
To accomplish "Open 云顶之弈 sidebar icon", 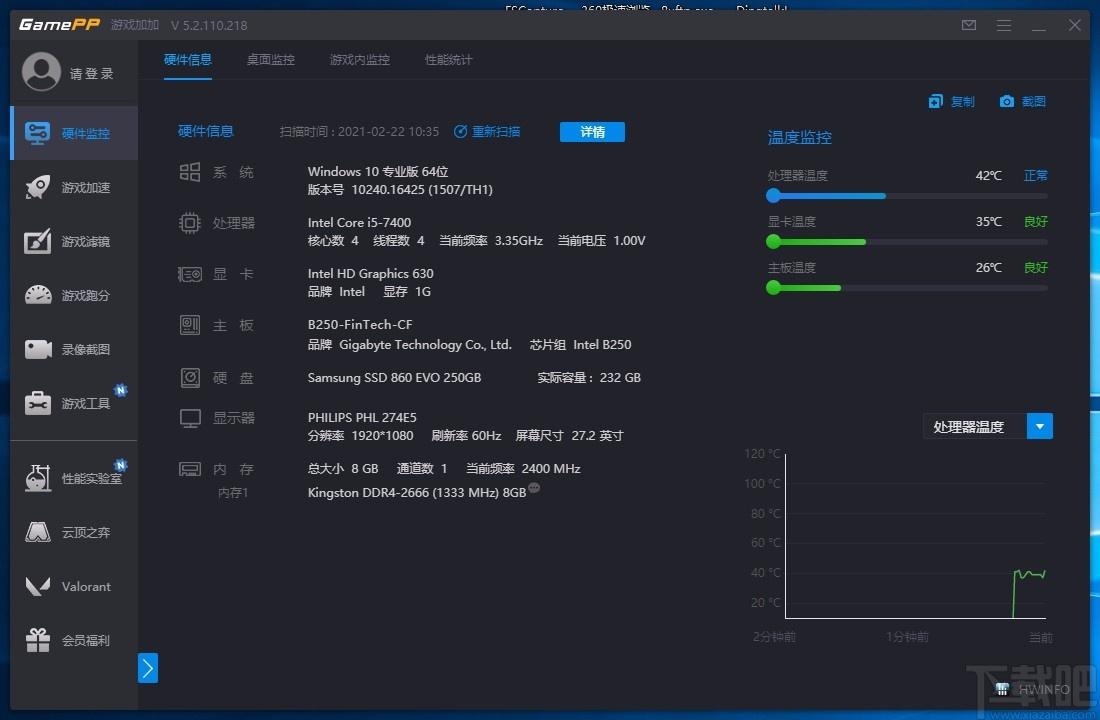I will [x=38, y=532].
